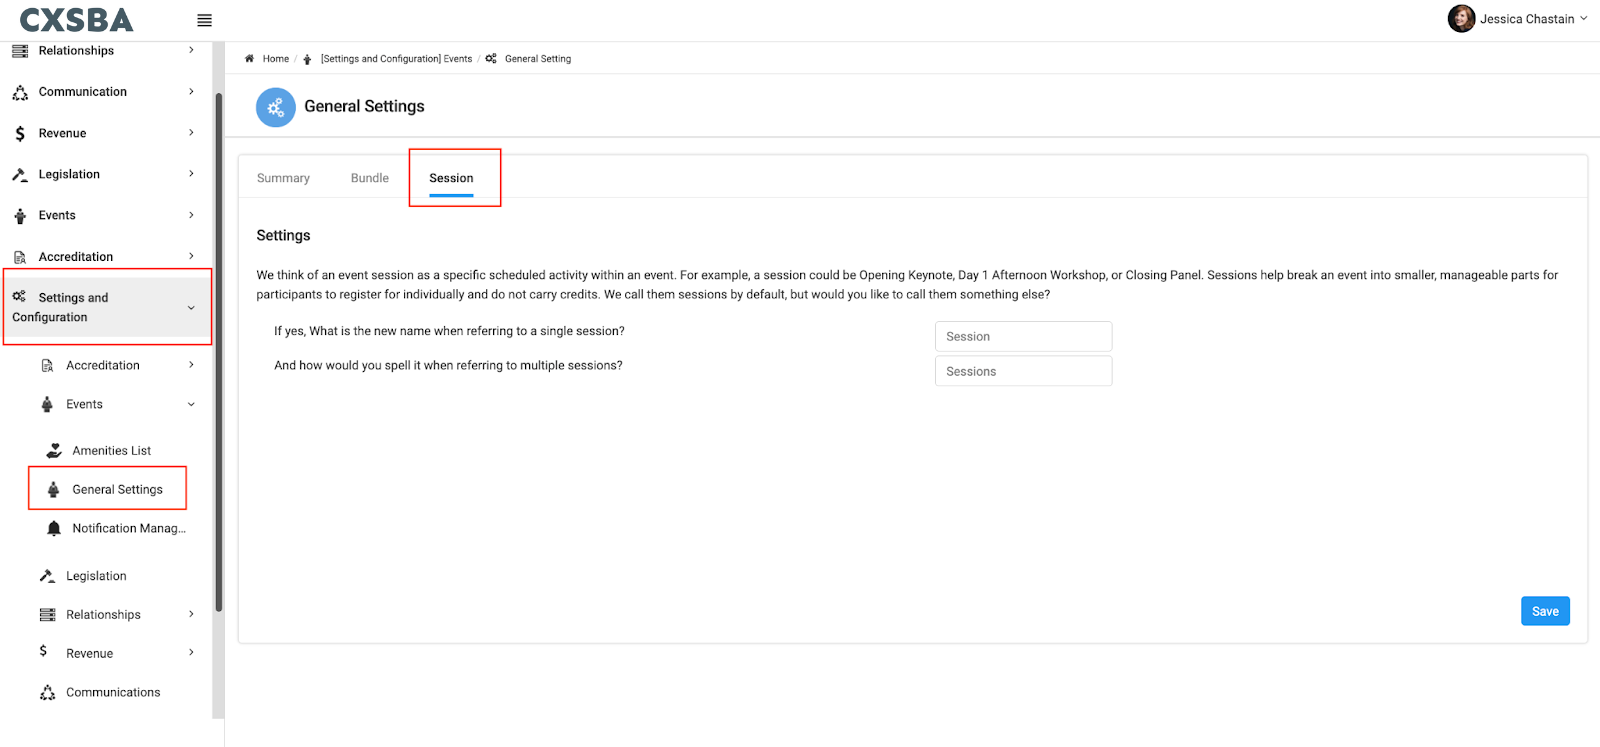Switch to the Bundle tab
Screen dimensions: 1600x747
370,178
